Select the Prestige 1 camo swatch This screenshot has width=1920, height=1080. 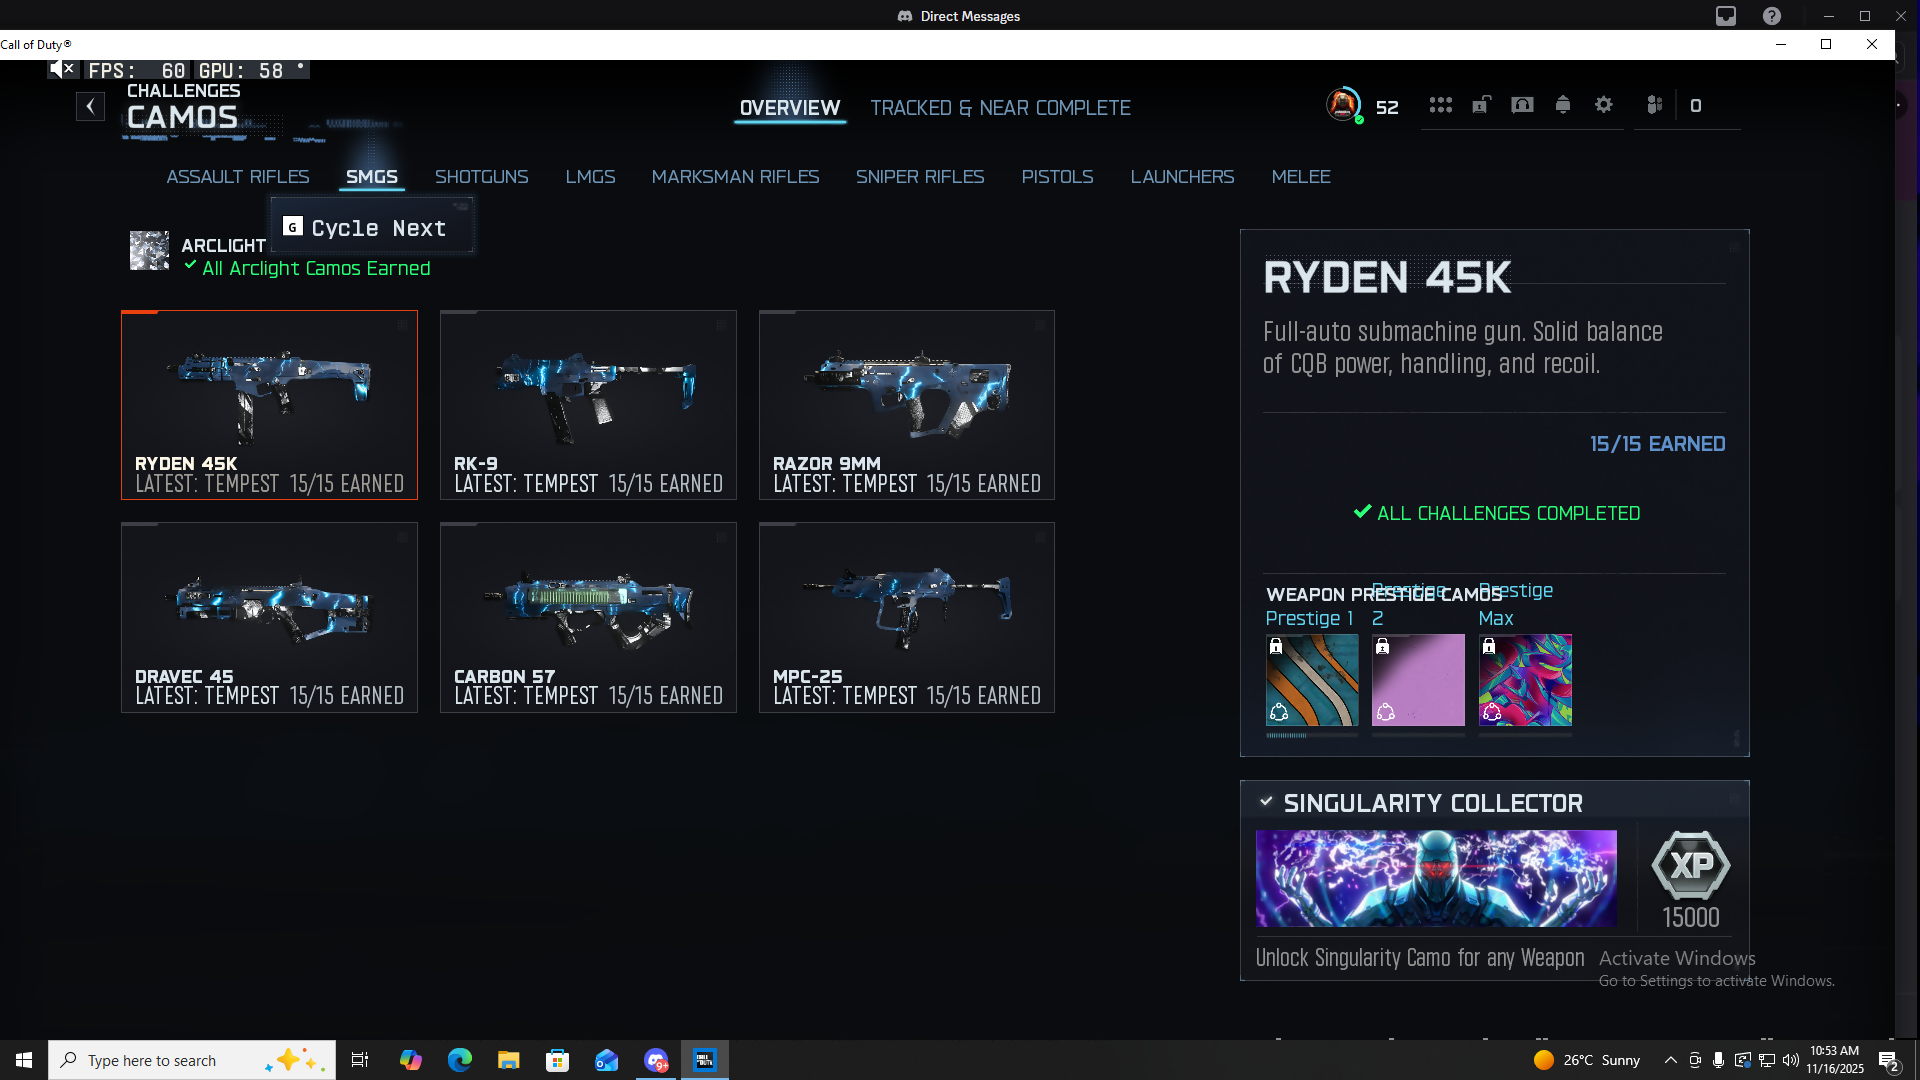1311,680
